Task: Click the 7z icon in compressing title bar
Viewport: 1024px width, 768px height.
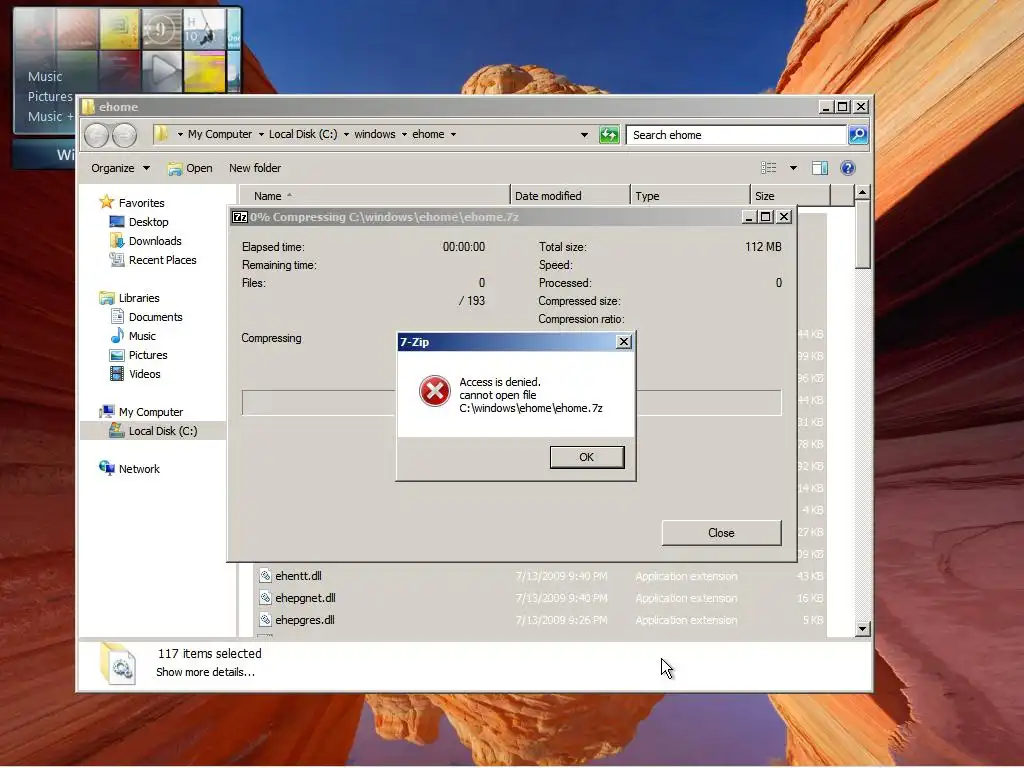Action: coord(240,217)
